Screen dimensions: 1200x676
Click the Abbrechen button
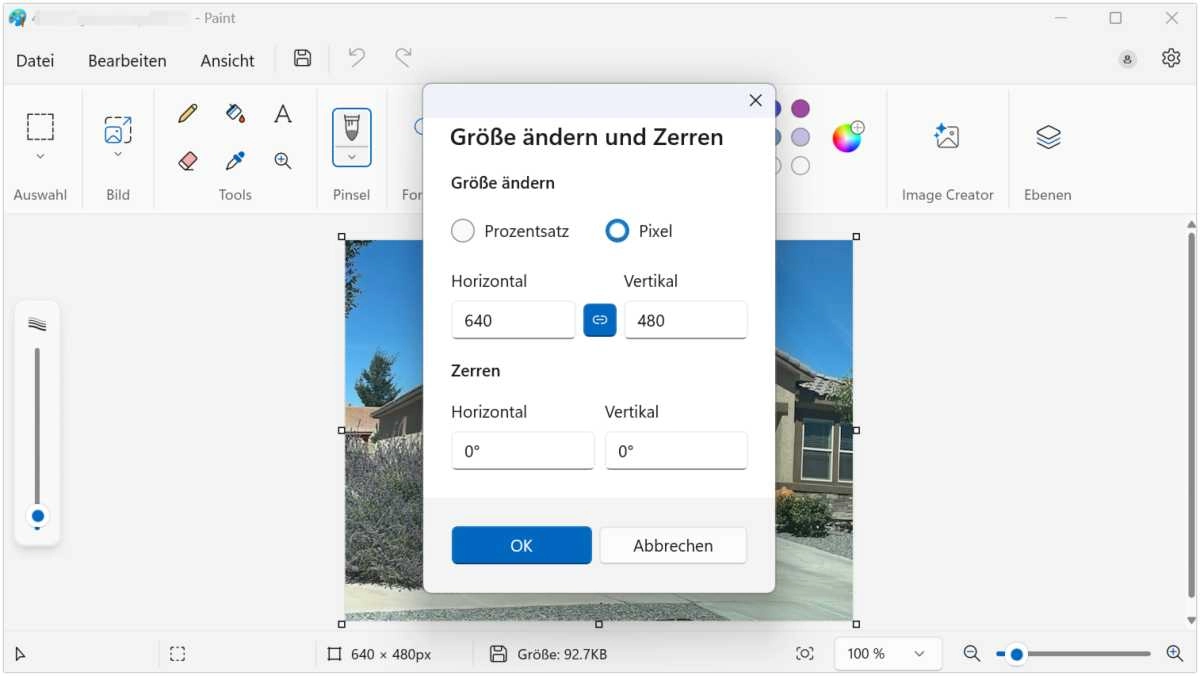point(673,545)
